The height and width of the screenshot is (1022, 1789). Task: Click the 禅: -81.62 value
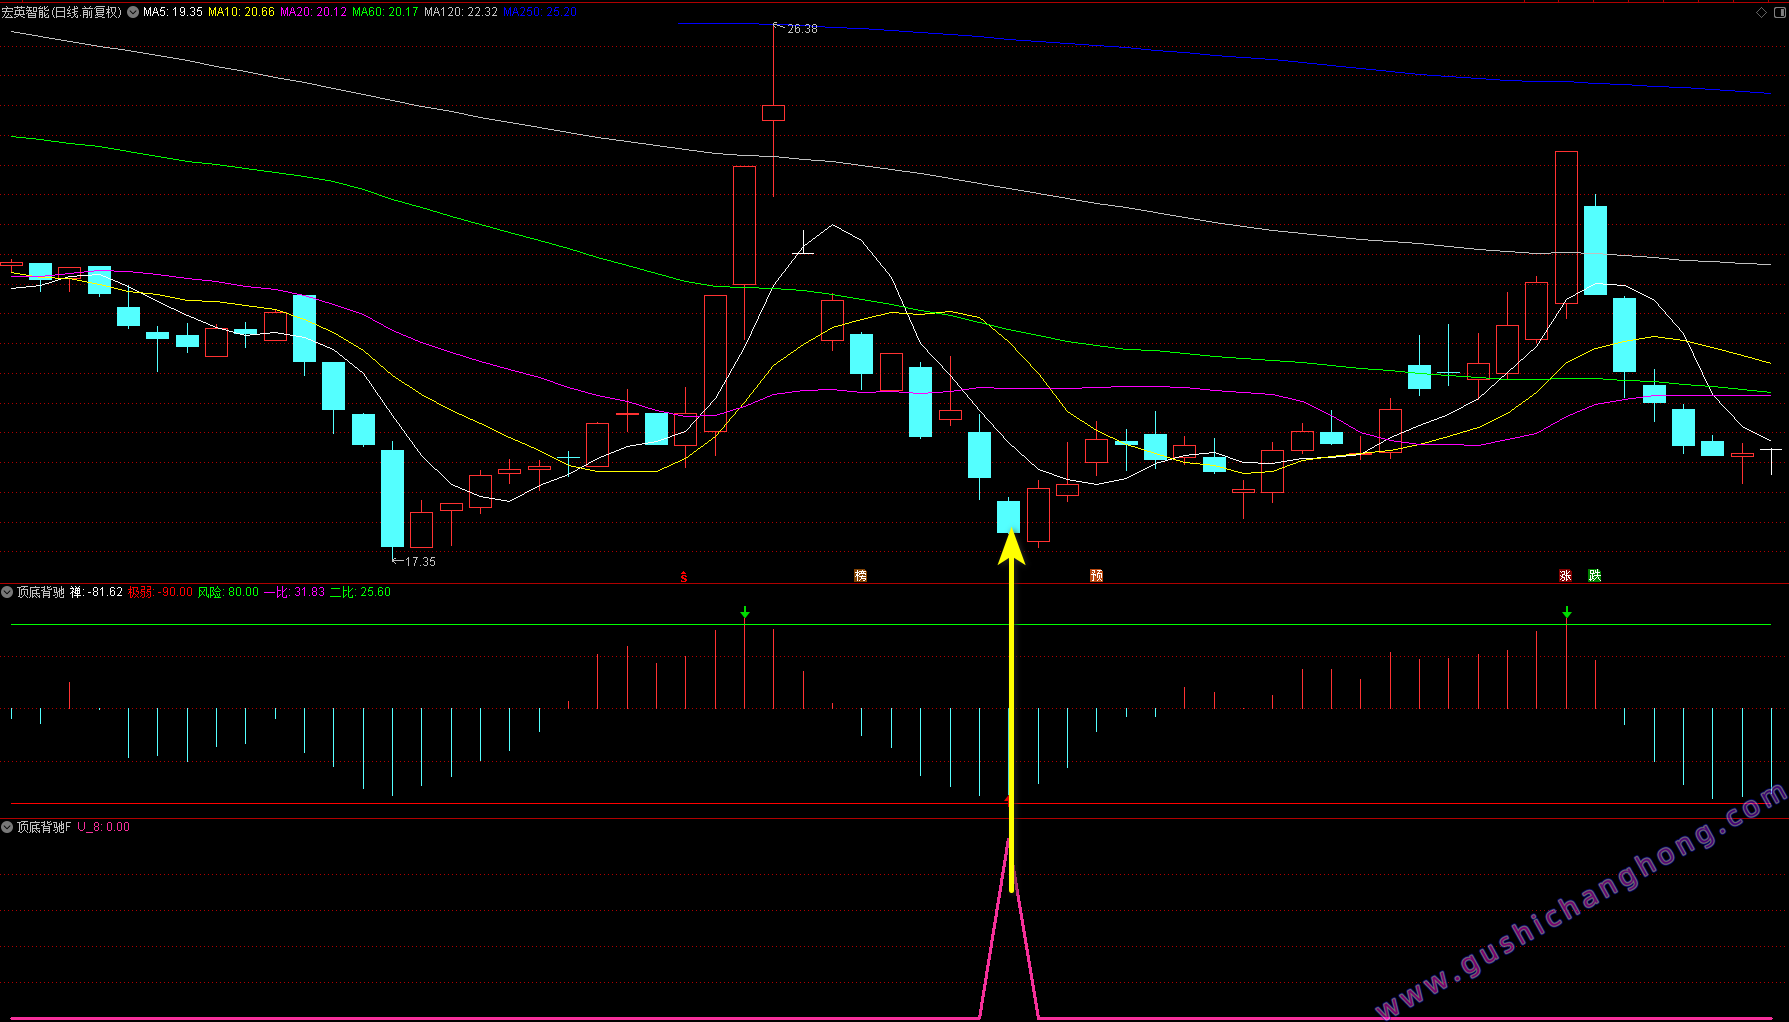pyautogui.click(x=96, y=592)
